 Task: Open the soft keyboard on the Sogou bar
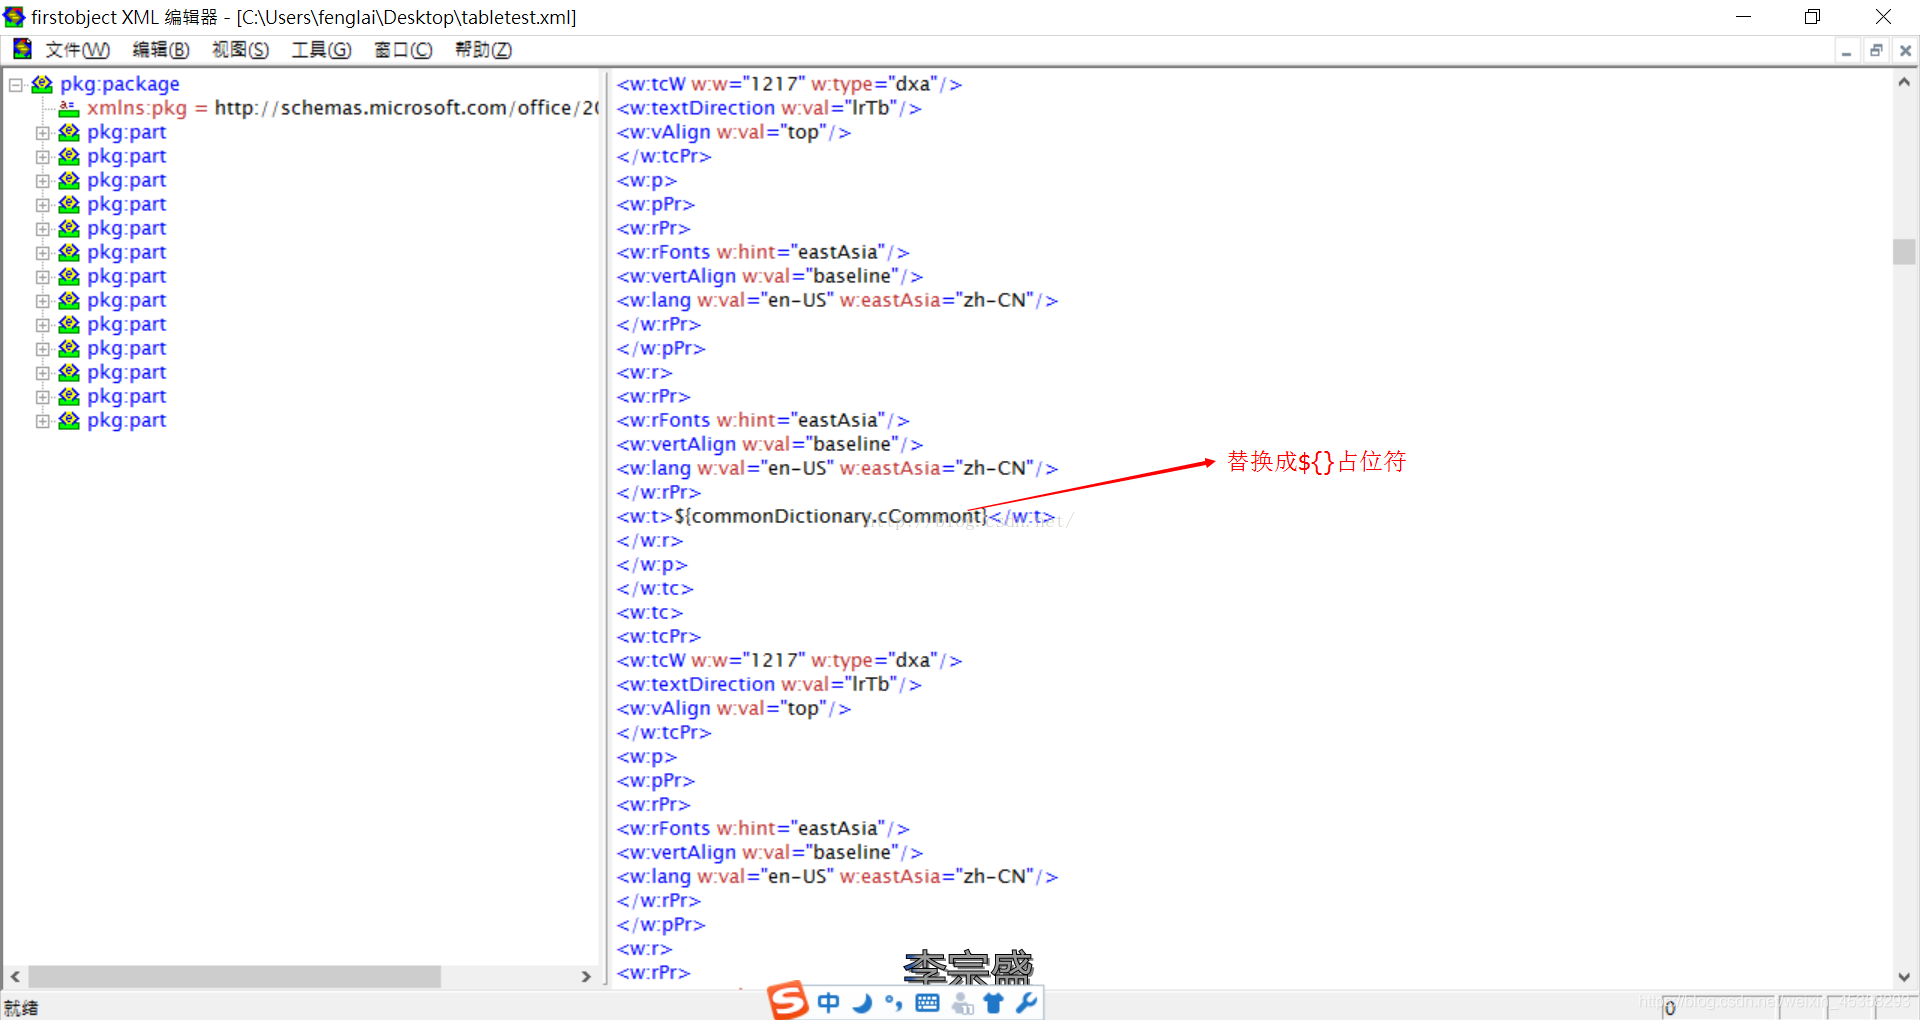(x=927, y=1003)
